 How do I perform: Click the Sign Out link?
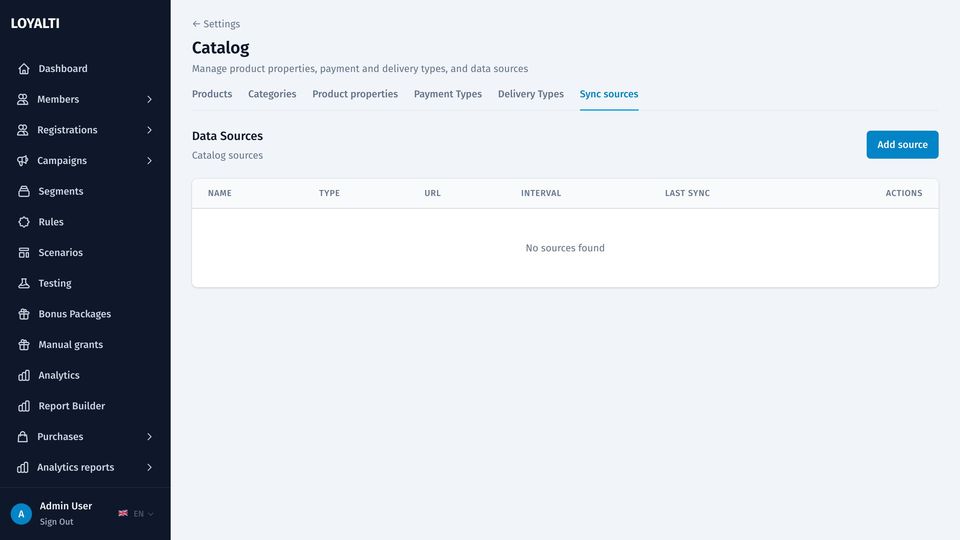[x=56, y=522]
